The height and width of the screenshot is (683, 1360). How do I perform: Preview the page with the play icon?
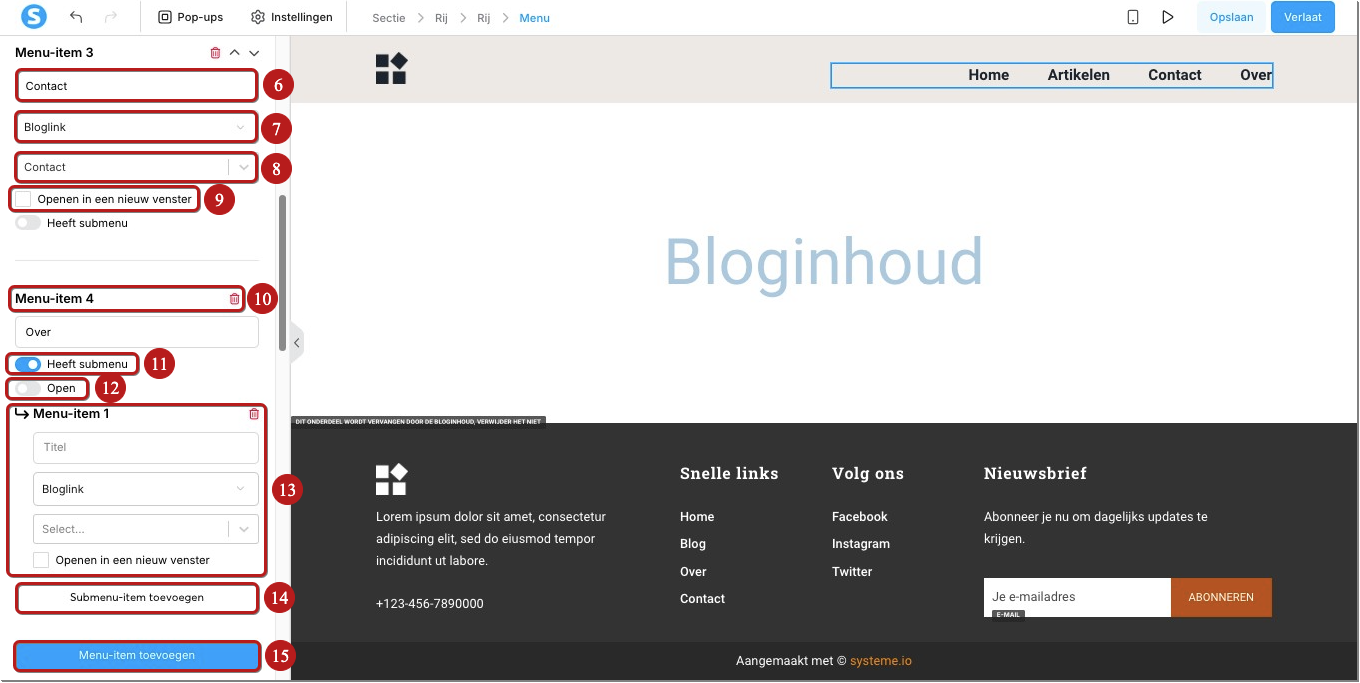coord(1167,17)
